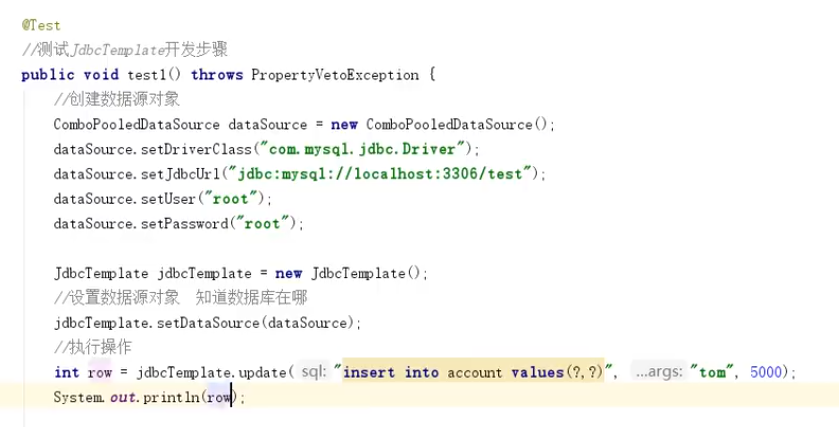Click the row argument inside println
The width and height of the screenshot is (839, 427).
(x=218, y=397)
